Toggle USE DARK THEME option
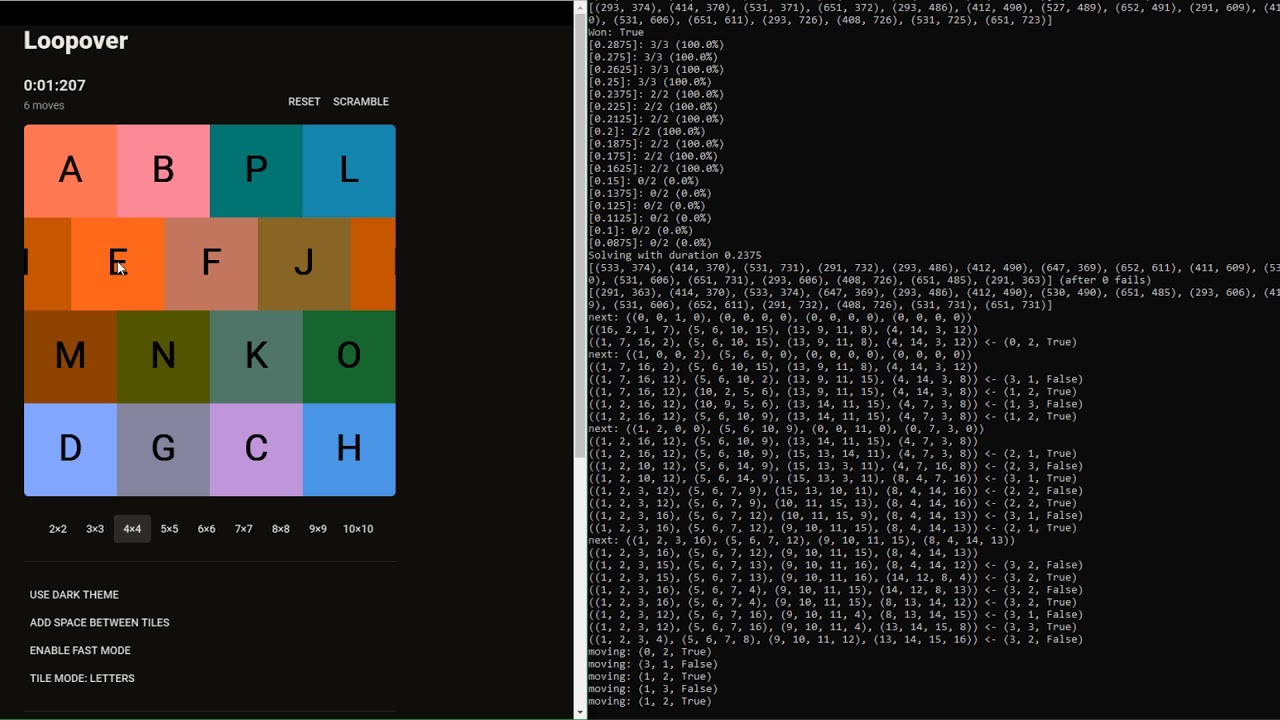Viewport: 1280px width, 720px height. coord(74,595)
